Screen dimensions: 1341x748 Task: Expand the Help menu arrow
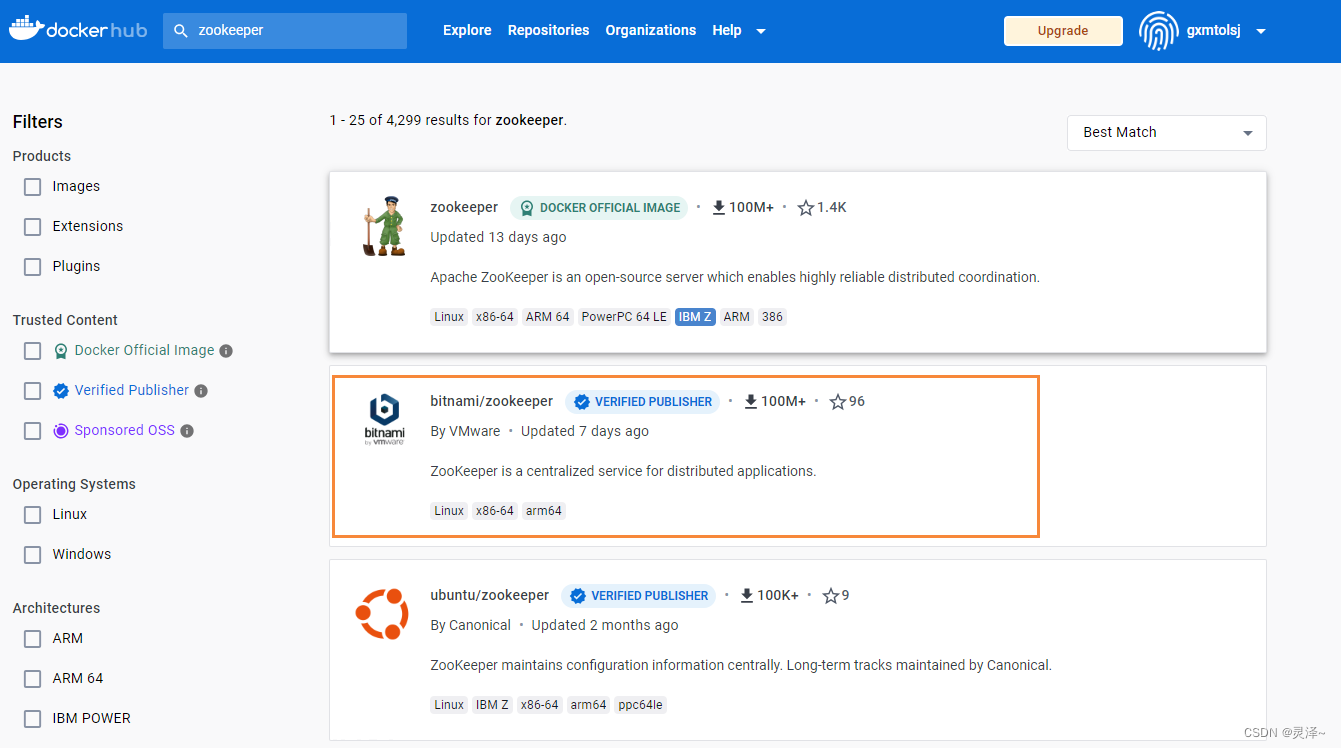point(761,31)
